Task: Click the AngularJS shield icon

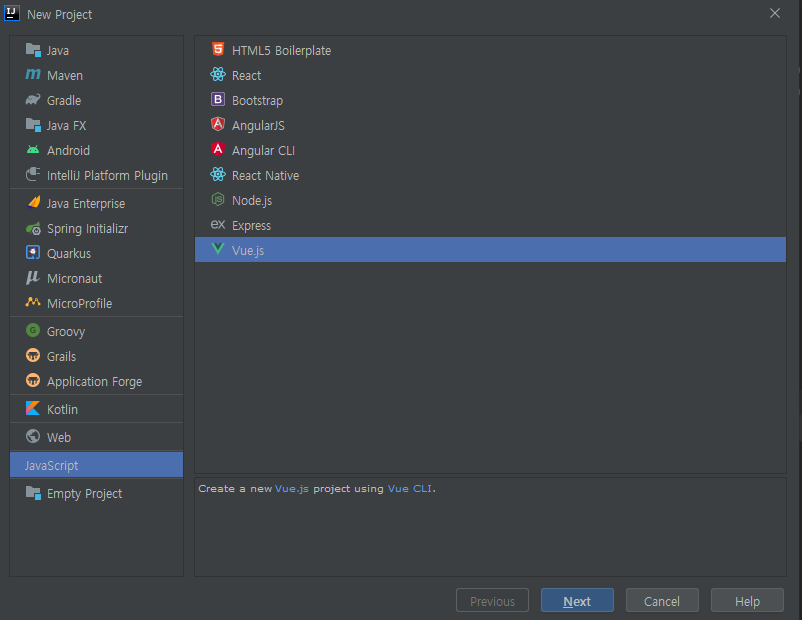Action: [x=218, y=124]
